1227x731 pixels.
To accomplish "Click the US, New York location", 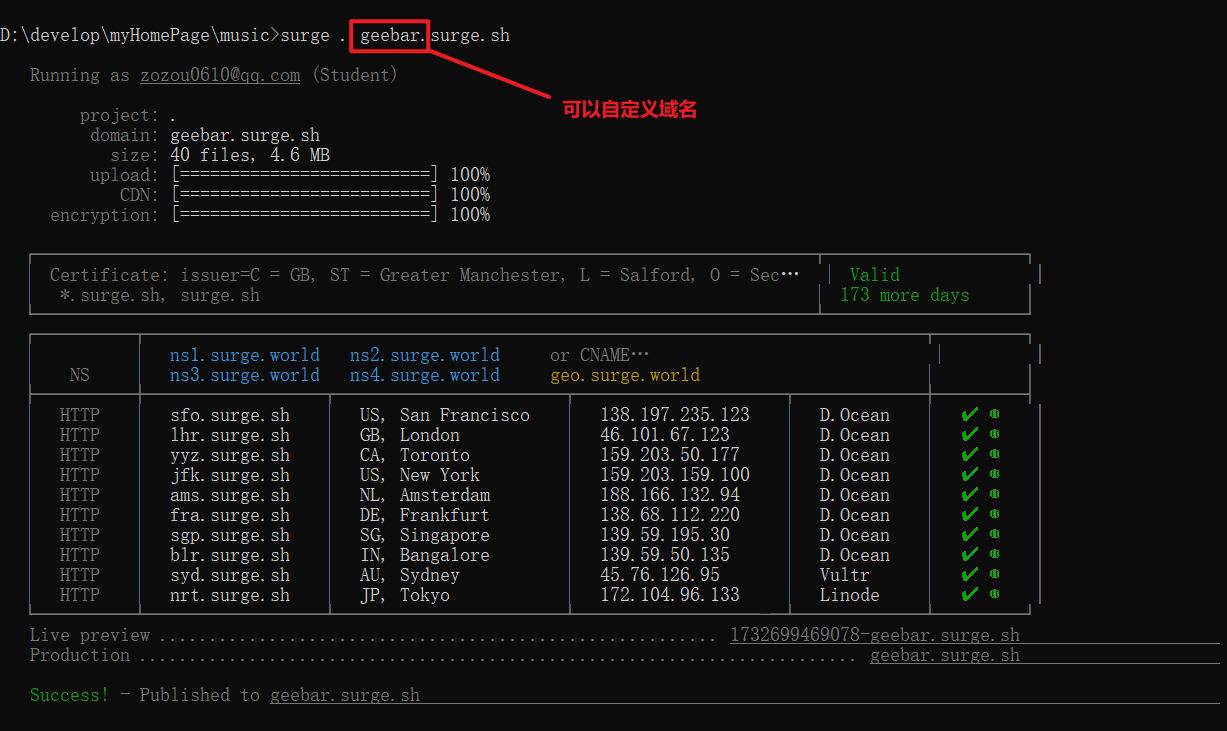I will pyautogui.click(x=420, y=475).
